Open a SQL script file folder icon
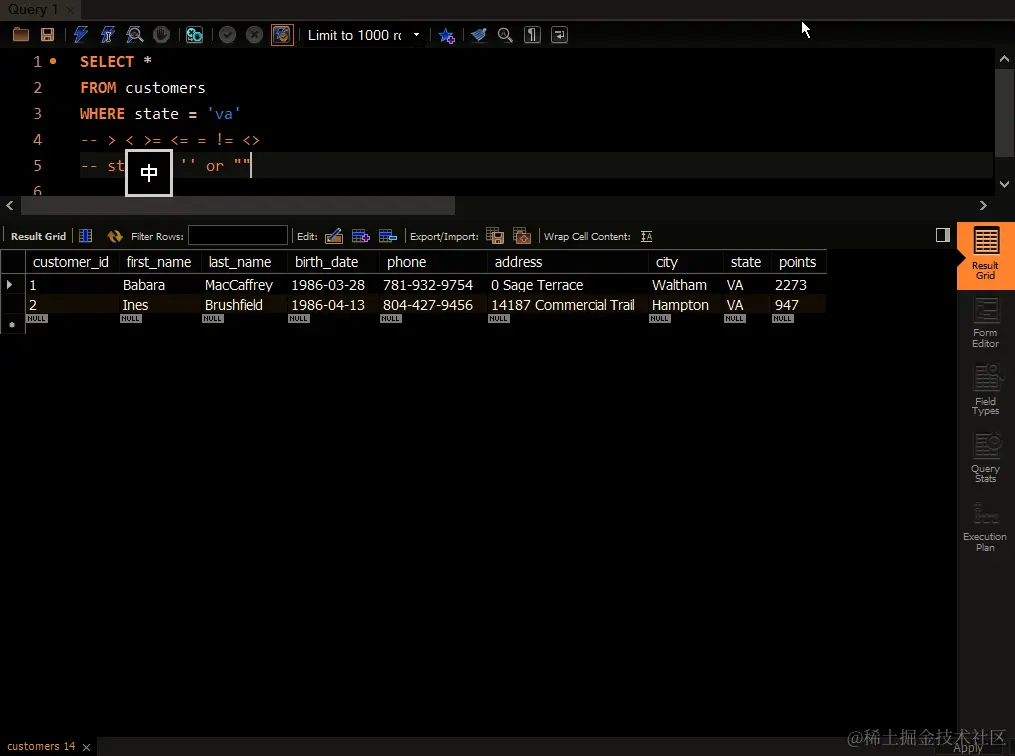The width and height of the screenshot is (1015, 756). pyautogui.click(x=21, y=35)
